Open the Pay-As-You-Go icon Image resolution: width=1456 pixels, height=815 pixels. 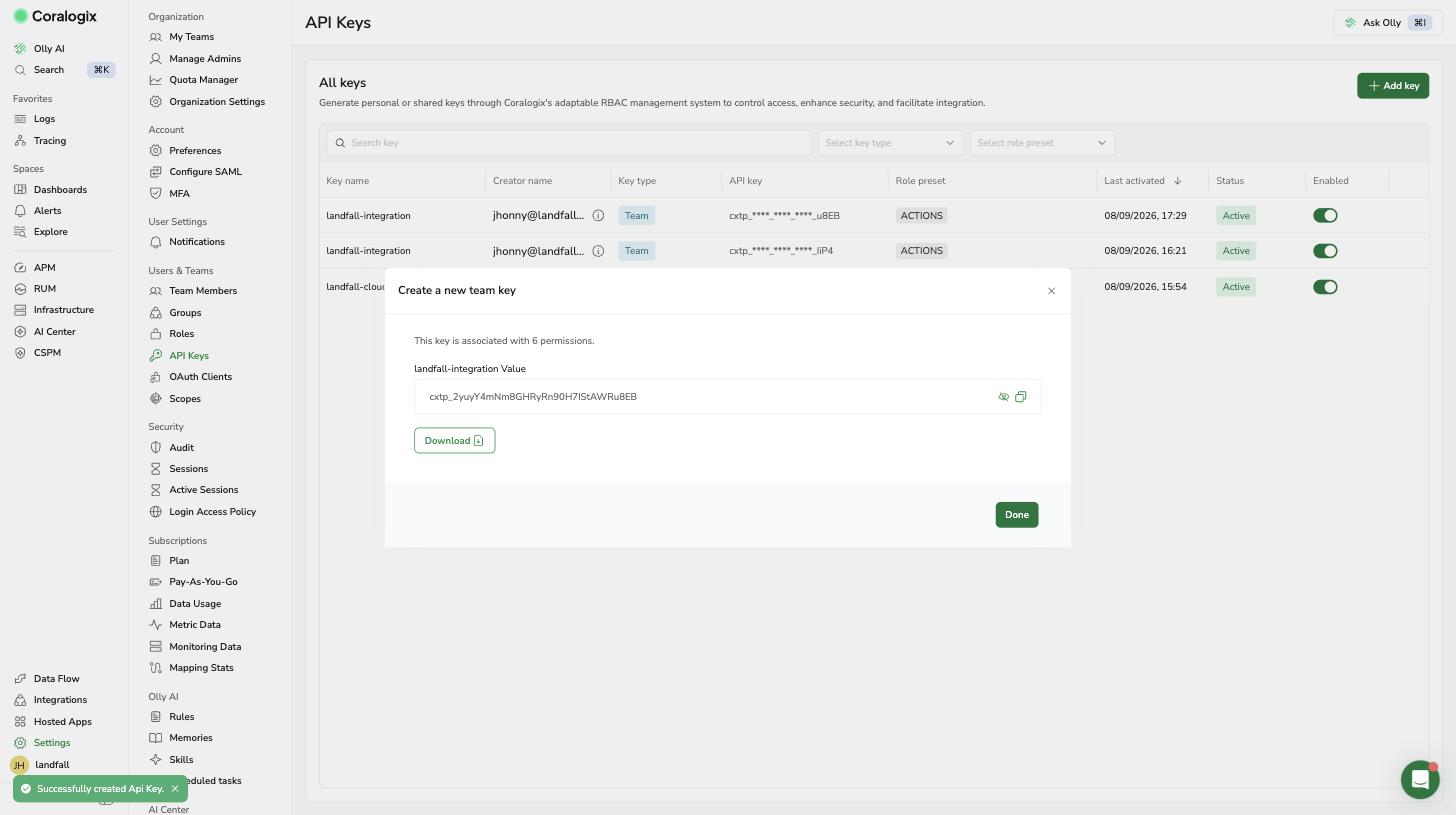155,582
